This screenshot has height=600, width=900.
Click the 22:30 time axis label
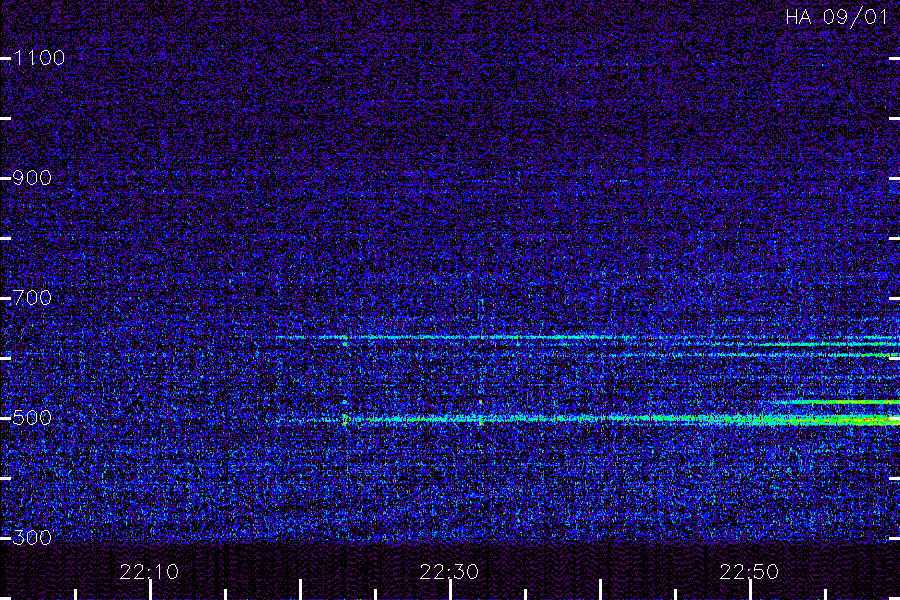tap(449, 572)
